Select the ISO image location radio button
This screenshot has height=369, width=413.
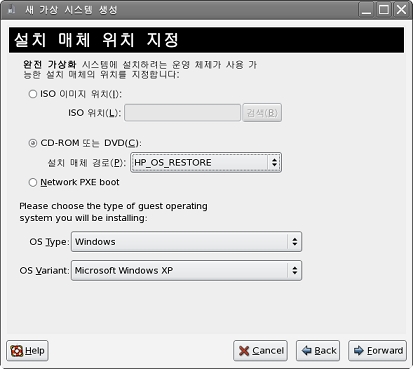tap(33, 94)
